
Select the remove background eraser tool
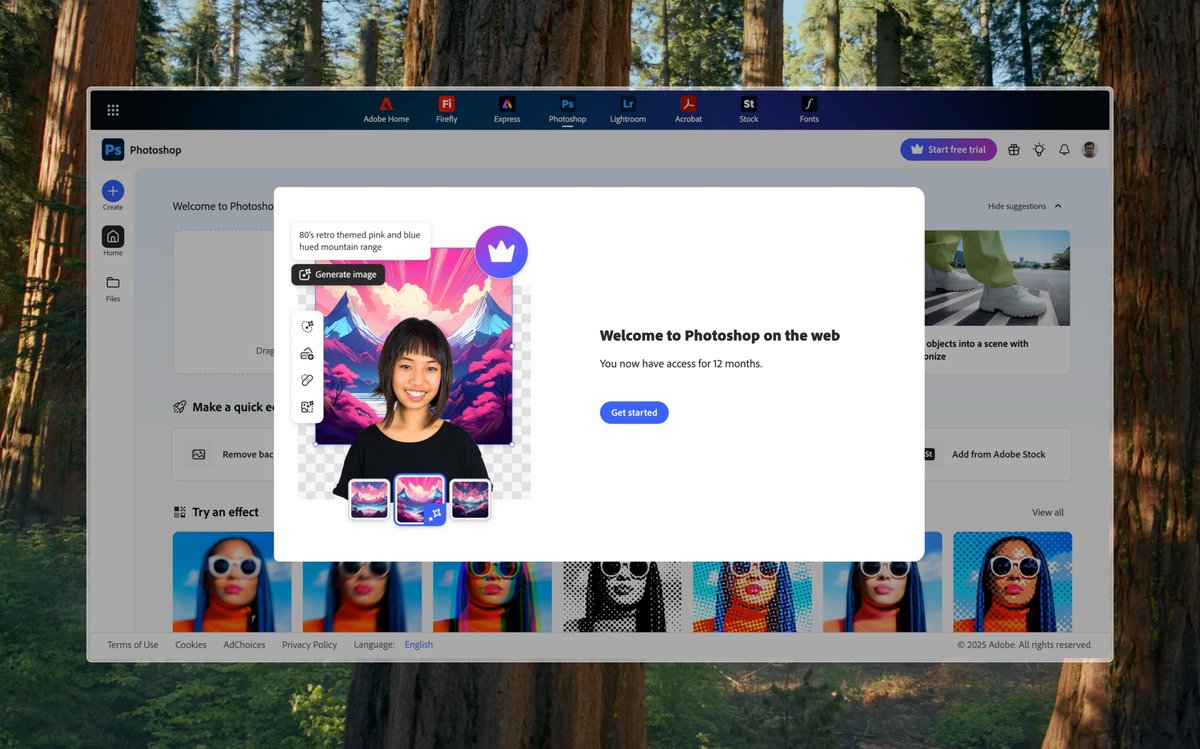click(x=307, y=379)
